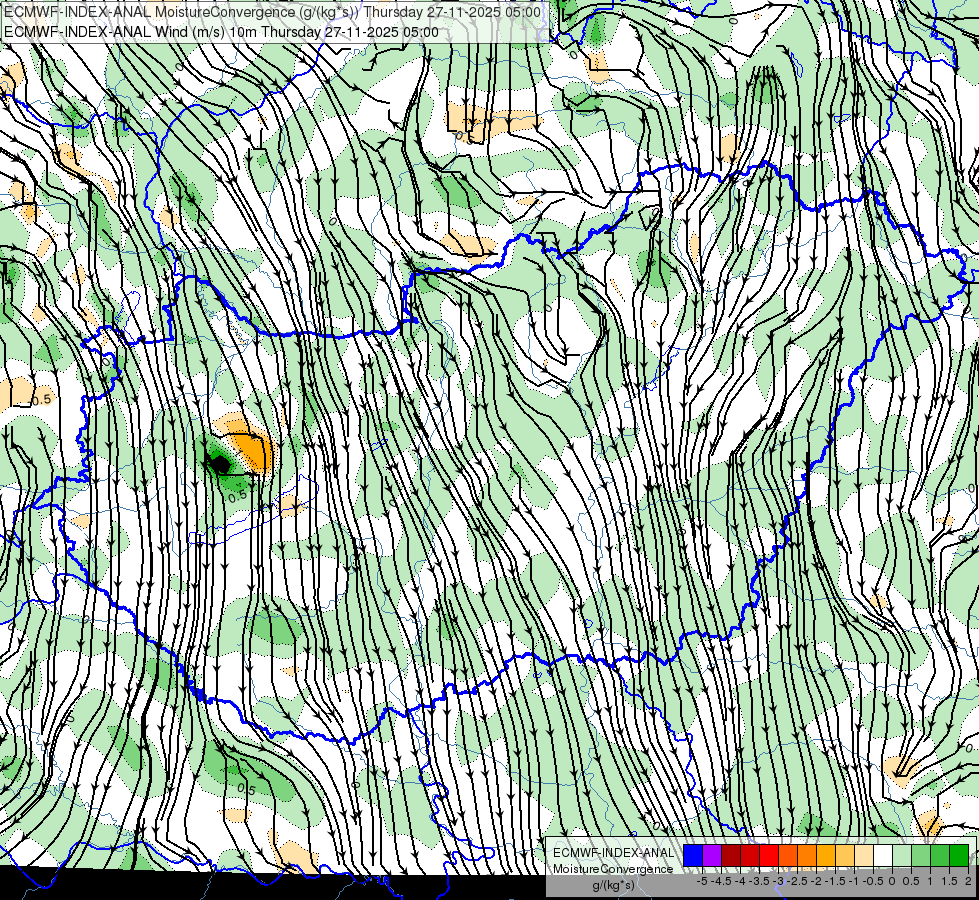
Task: Choose the red-orange legend swatch
Action: point(789,855)
